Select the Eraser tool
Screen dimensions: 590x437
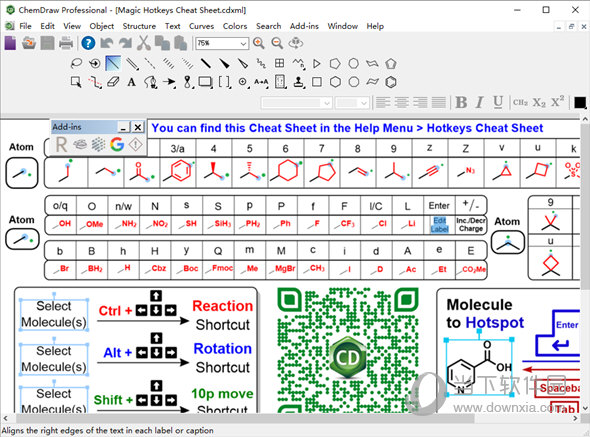point(113,82)
